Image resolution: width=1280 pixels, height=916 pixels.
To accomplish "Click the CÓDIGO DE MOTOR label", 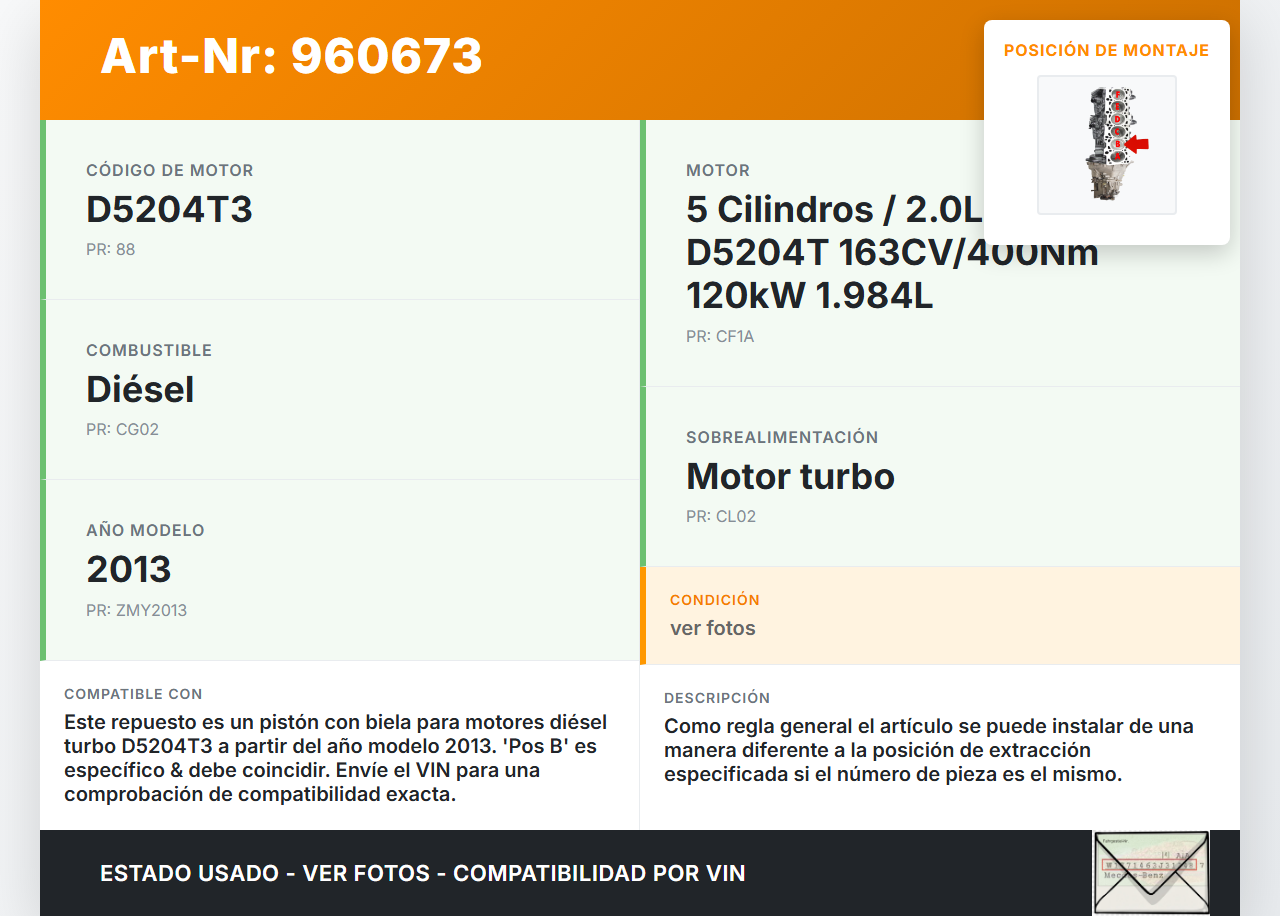I will coord(169,170).
